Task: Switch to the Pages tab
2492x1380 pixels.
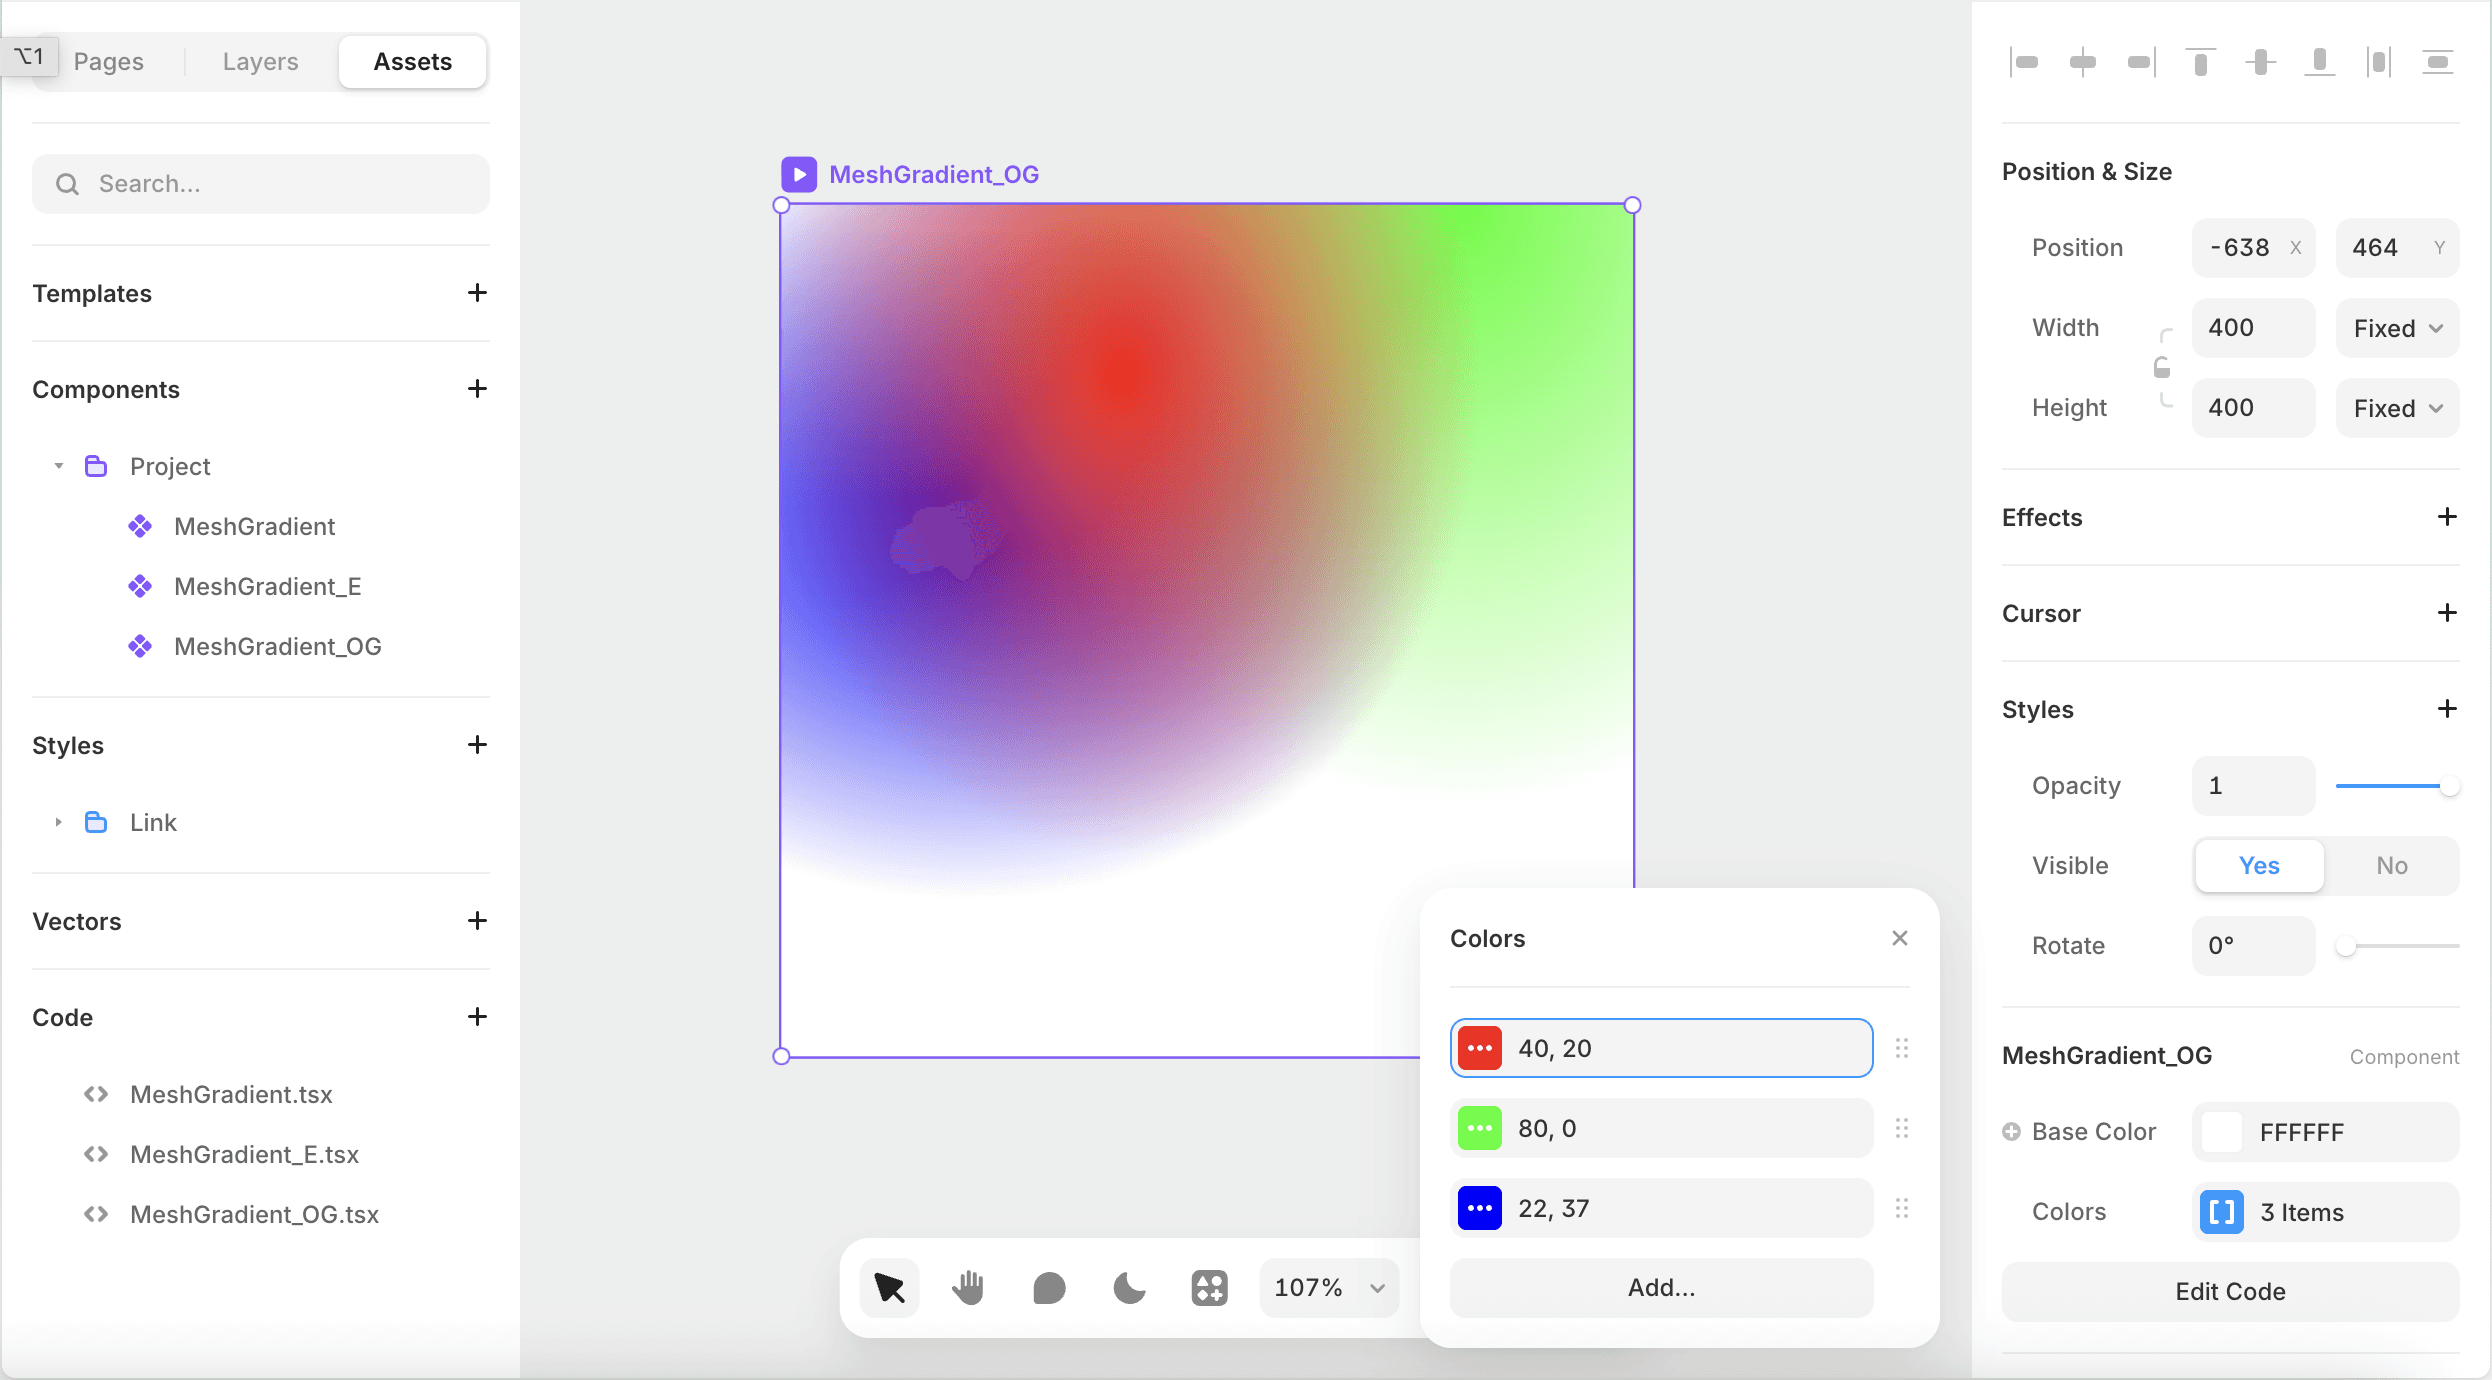Action: click(108, 62)
